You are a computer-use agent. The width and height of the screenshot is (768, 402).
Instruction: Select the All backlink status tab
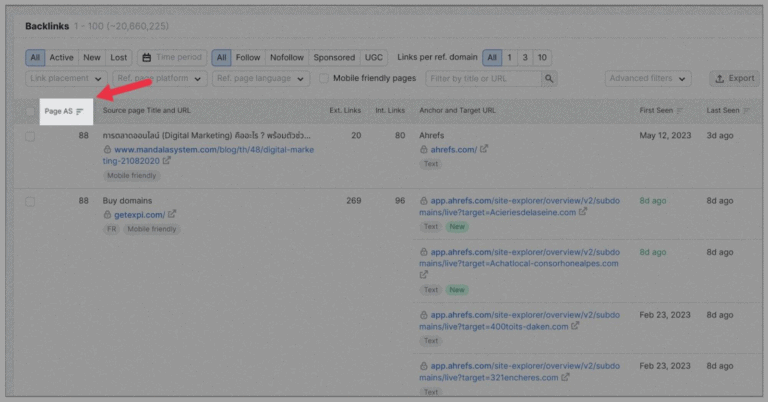(35, 57)
